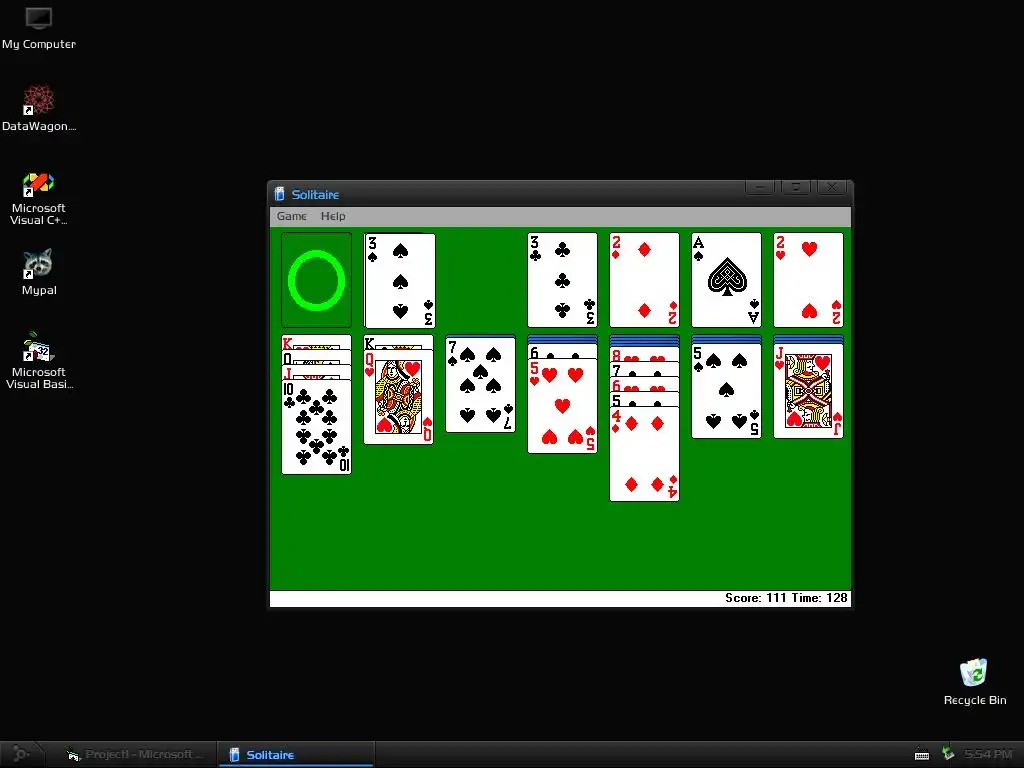Click the empty deck green circle to redeal
Screen dimensions: 1024x768
point(316,280)
